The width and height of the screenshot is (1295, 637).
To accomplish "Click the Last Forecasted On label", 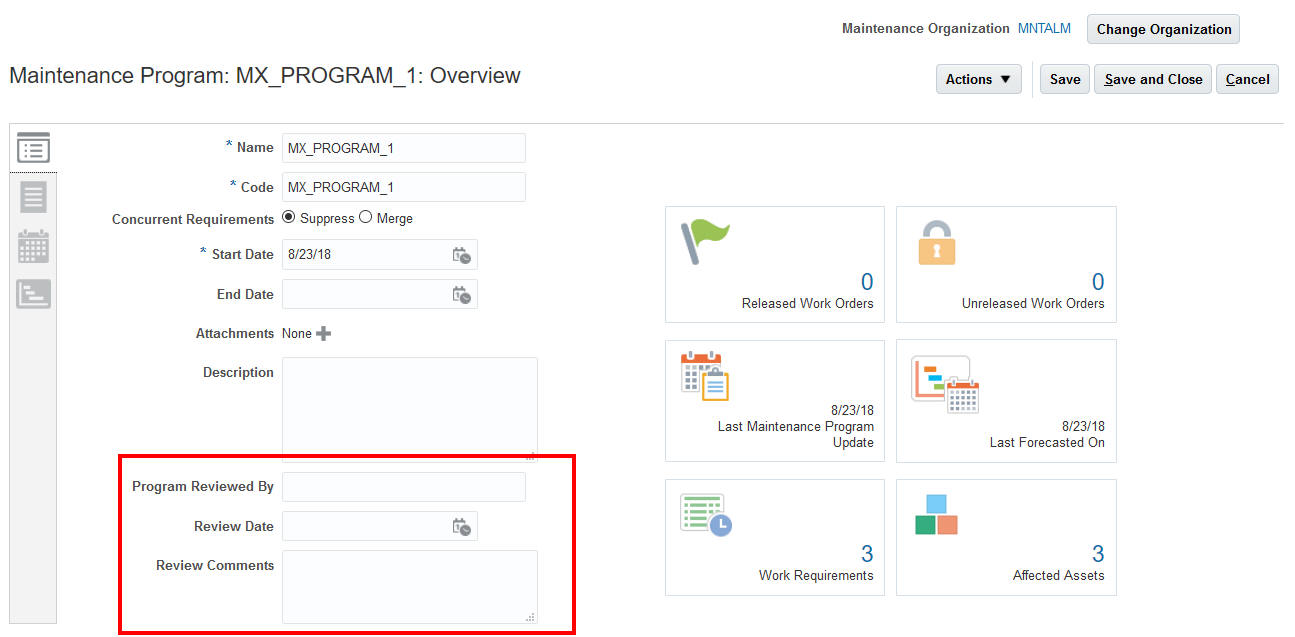I will tap(1047, 443).
